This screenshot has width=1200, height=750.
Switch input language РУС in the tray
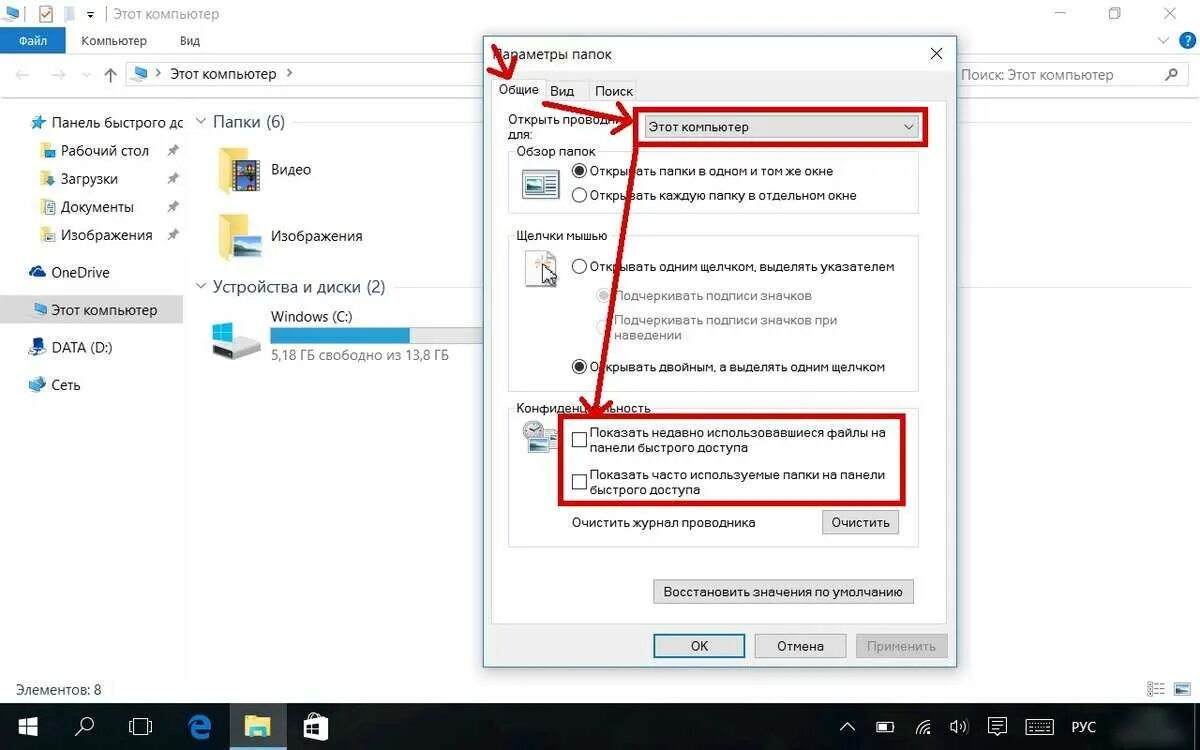[1083, 727]
